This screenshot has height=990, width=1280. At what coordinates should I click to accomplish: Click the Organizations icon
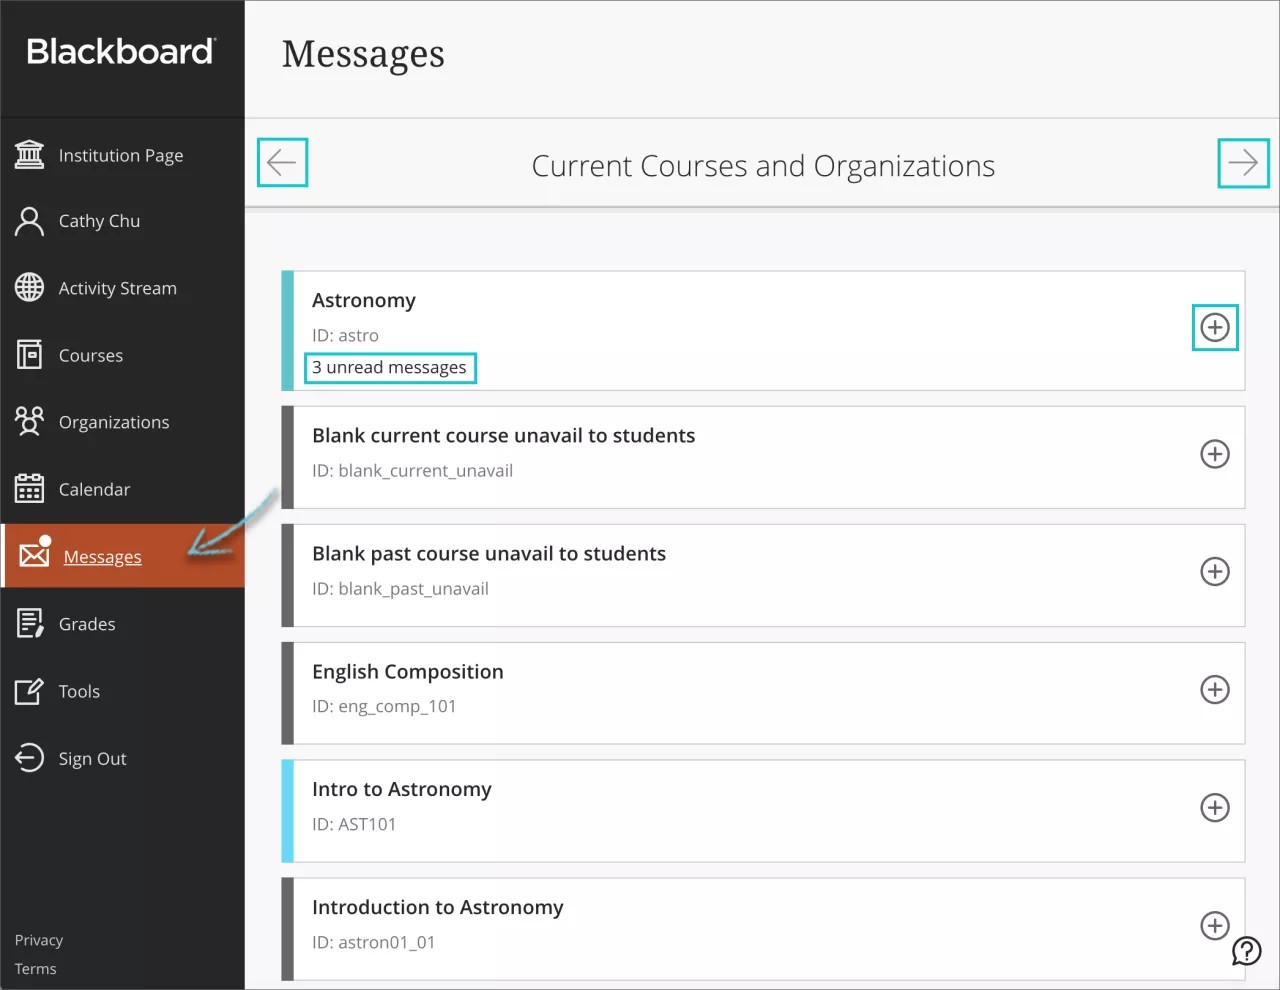point(30,421)
